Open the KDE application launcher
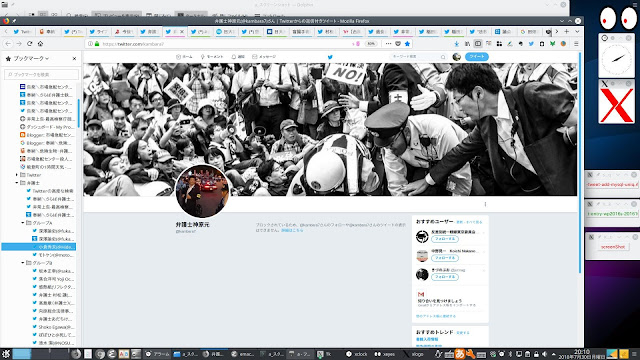The width and height of the screenshot is (640, 360). (6, 354)
